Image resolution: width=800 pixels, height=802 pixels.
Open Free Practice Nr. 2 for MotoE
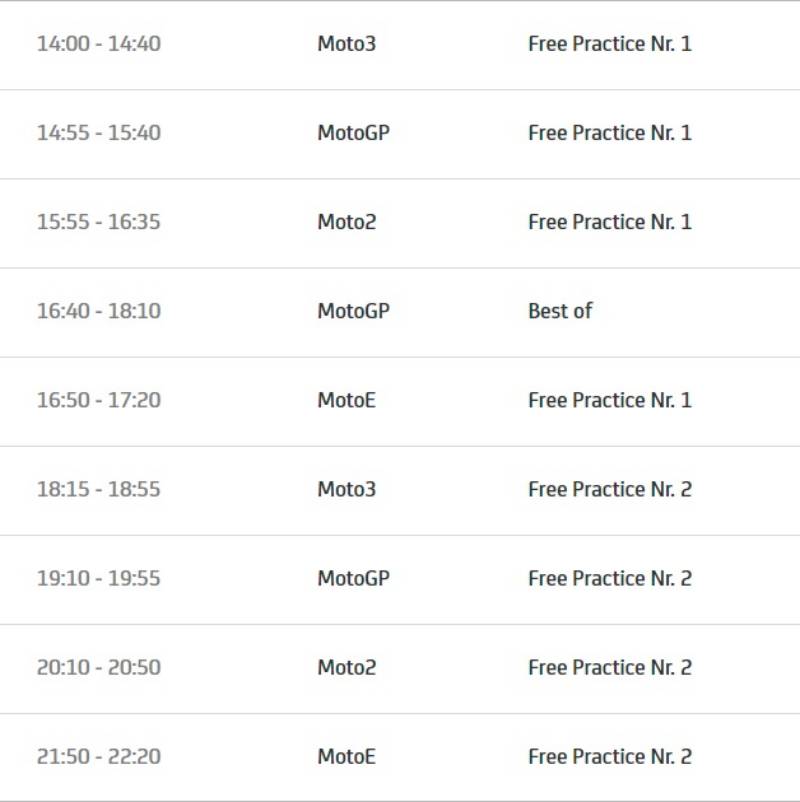pyautogui.click(x=609, y=756)
